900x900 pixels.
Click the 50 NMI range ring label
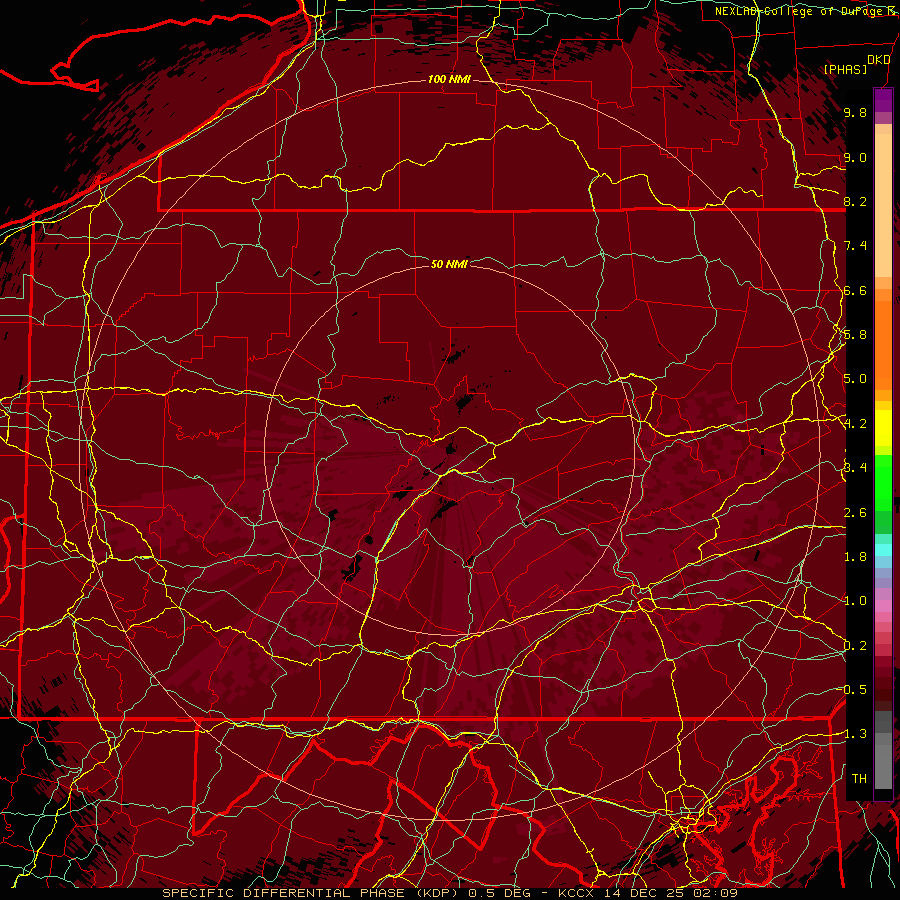pyautogui.click(x=449, y=264)
